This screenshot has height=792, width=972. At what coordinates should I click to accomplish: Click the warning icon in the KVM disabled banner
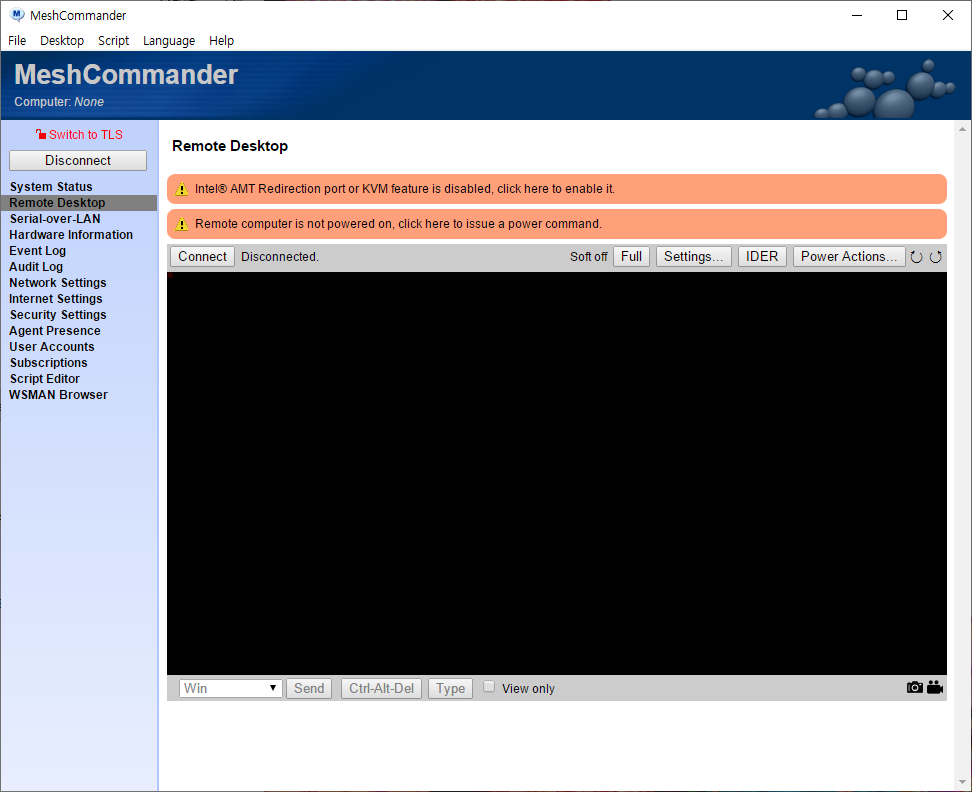tap(181, 189)
